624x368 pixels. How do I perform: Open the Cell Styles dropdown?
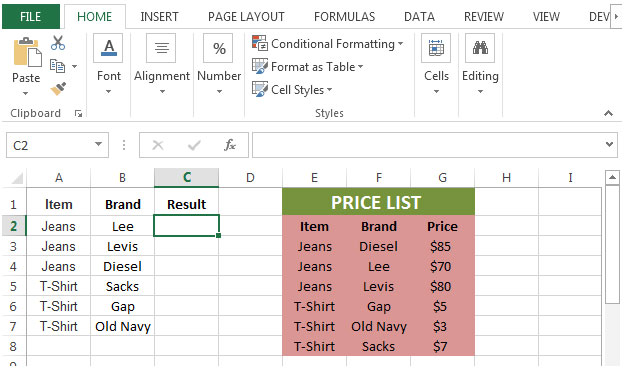[x=292, y=90]
